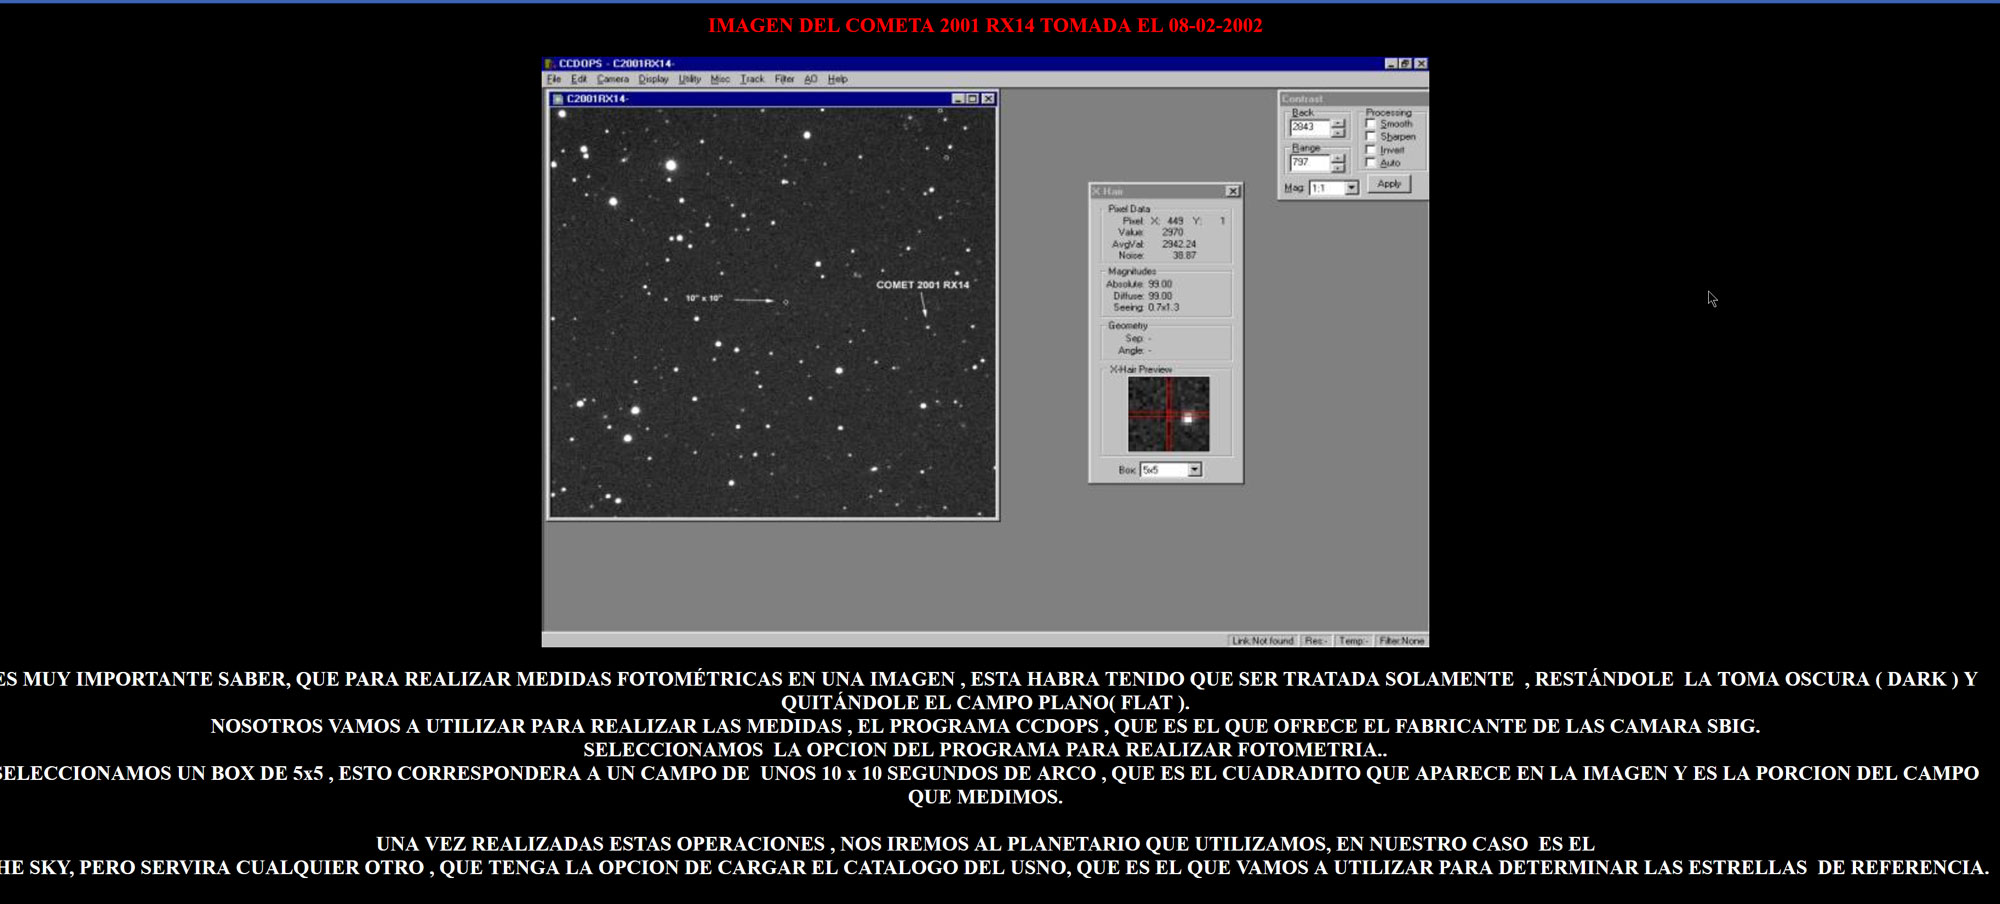Check the Invert option
The image size is (2000, 904).
pyautogui.click(x=1371, y=150)
